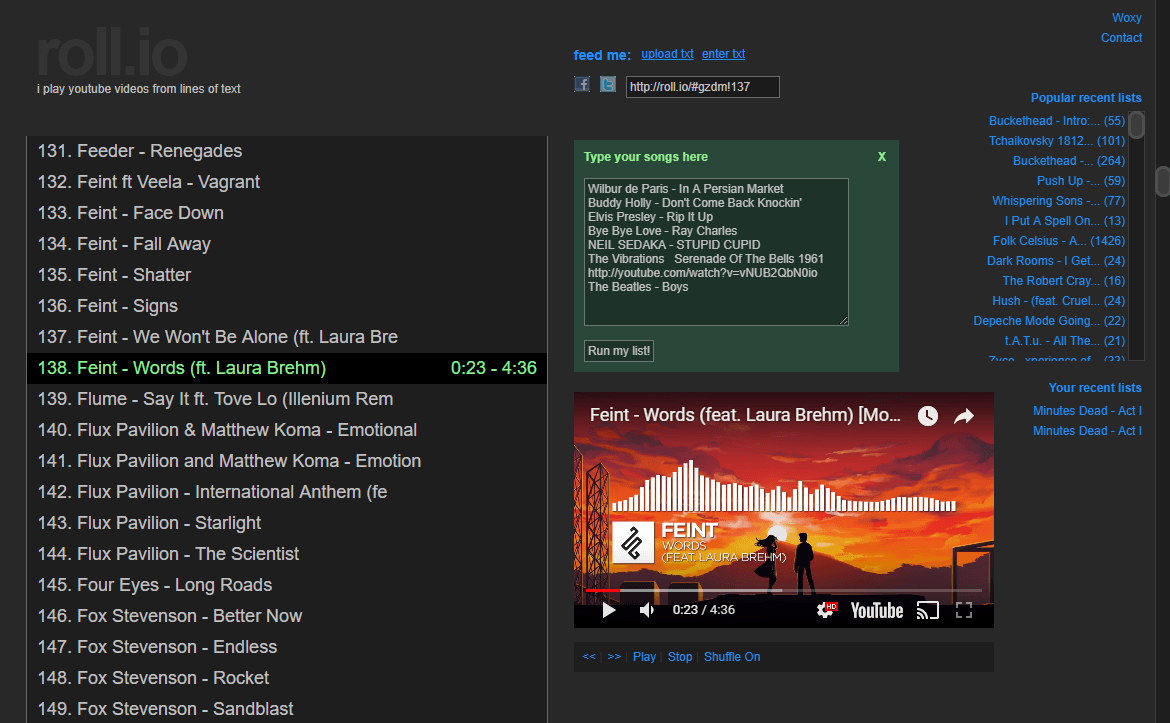1170x723 pixels.
Task: Click the Popular recent lists scrollbar
Action: pyautogui.click(x=1136, y=125)
